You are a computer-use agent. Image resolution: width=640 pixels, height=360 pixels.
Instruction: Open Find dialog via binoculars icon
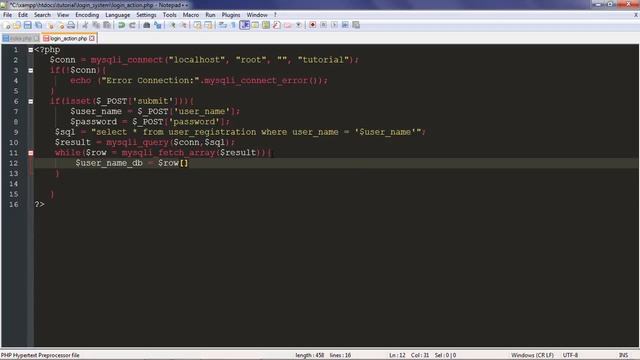[x=147, y=25]
